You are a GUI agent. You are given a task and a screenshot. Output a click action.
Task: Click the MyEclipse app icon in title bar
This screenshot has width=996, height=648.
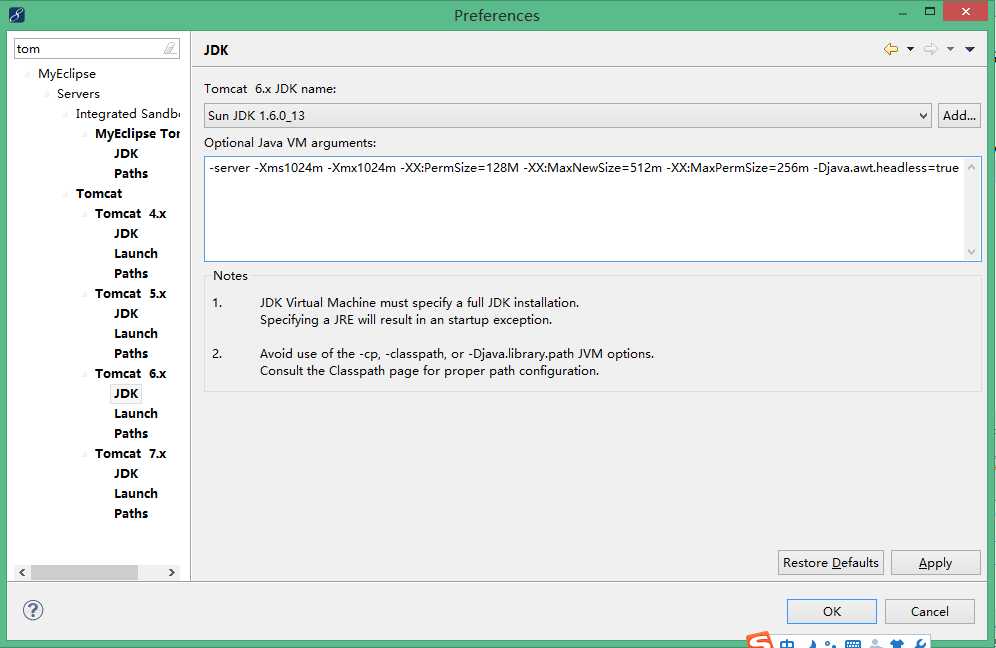(x=17, y=14)
